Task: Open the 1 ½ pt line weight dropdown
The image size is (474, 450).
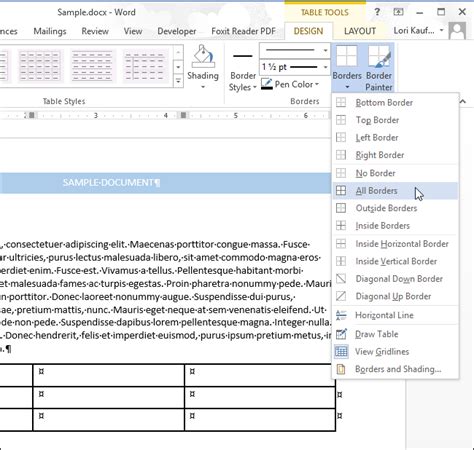Action: click(325, 67)
